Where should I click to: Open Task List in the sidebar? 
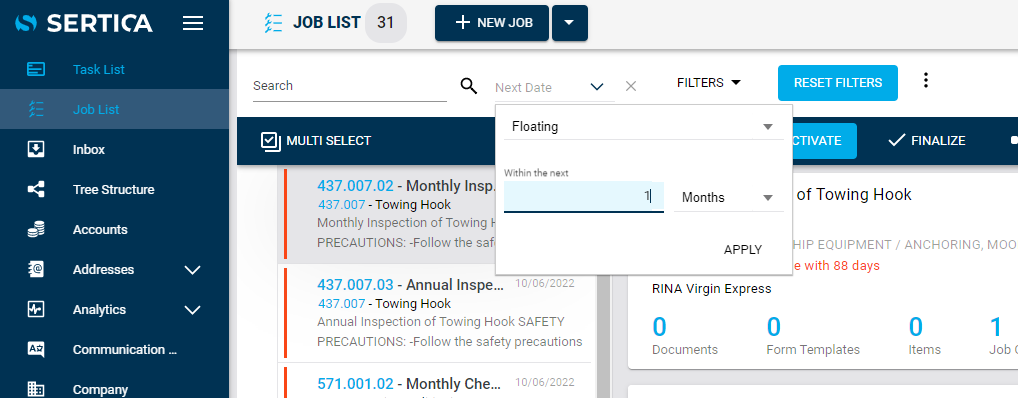click(99, 69)
